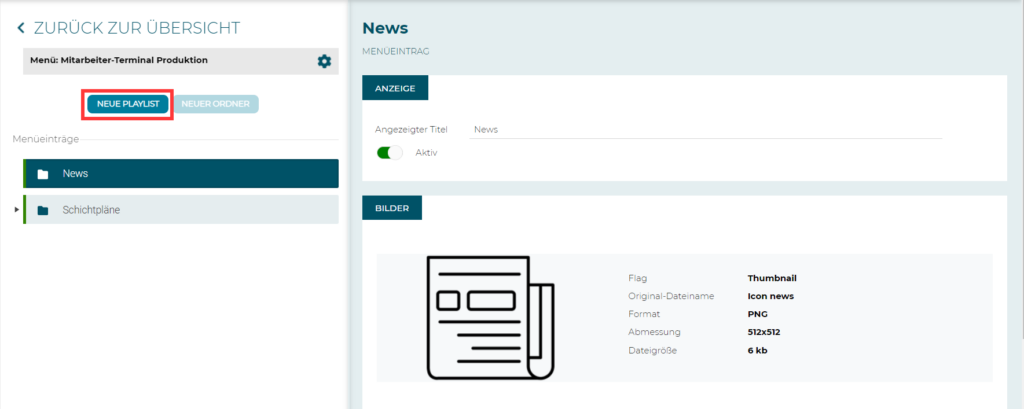Viewport: 1024px width, 409px height.
Task: Click the 6 kb file size value
Action: click(x=758, y=350)
